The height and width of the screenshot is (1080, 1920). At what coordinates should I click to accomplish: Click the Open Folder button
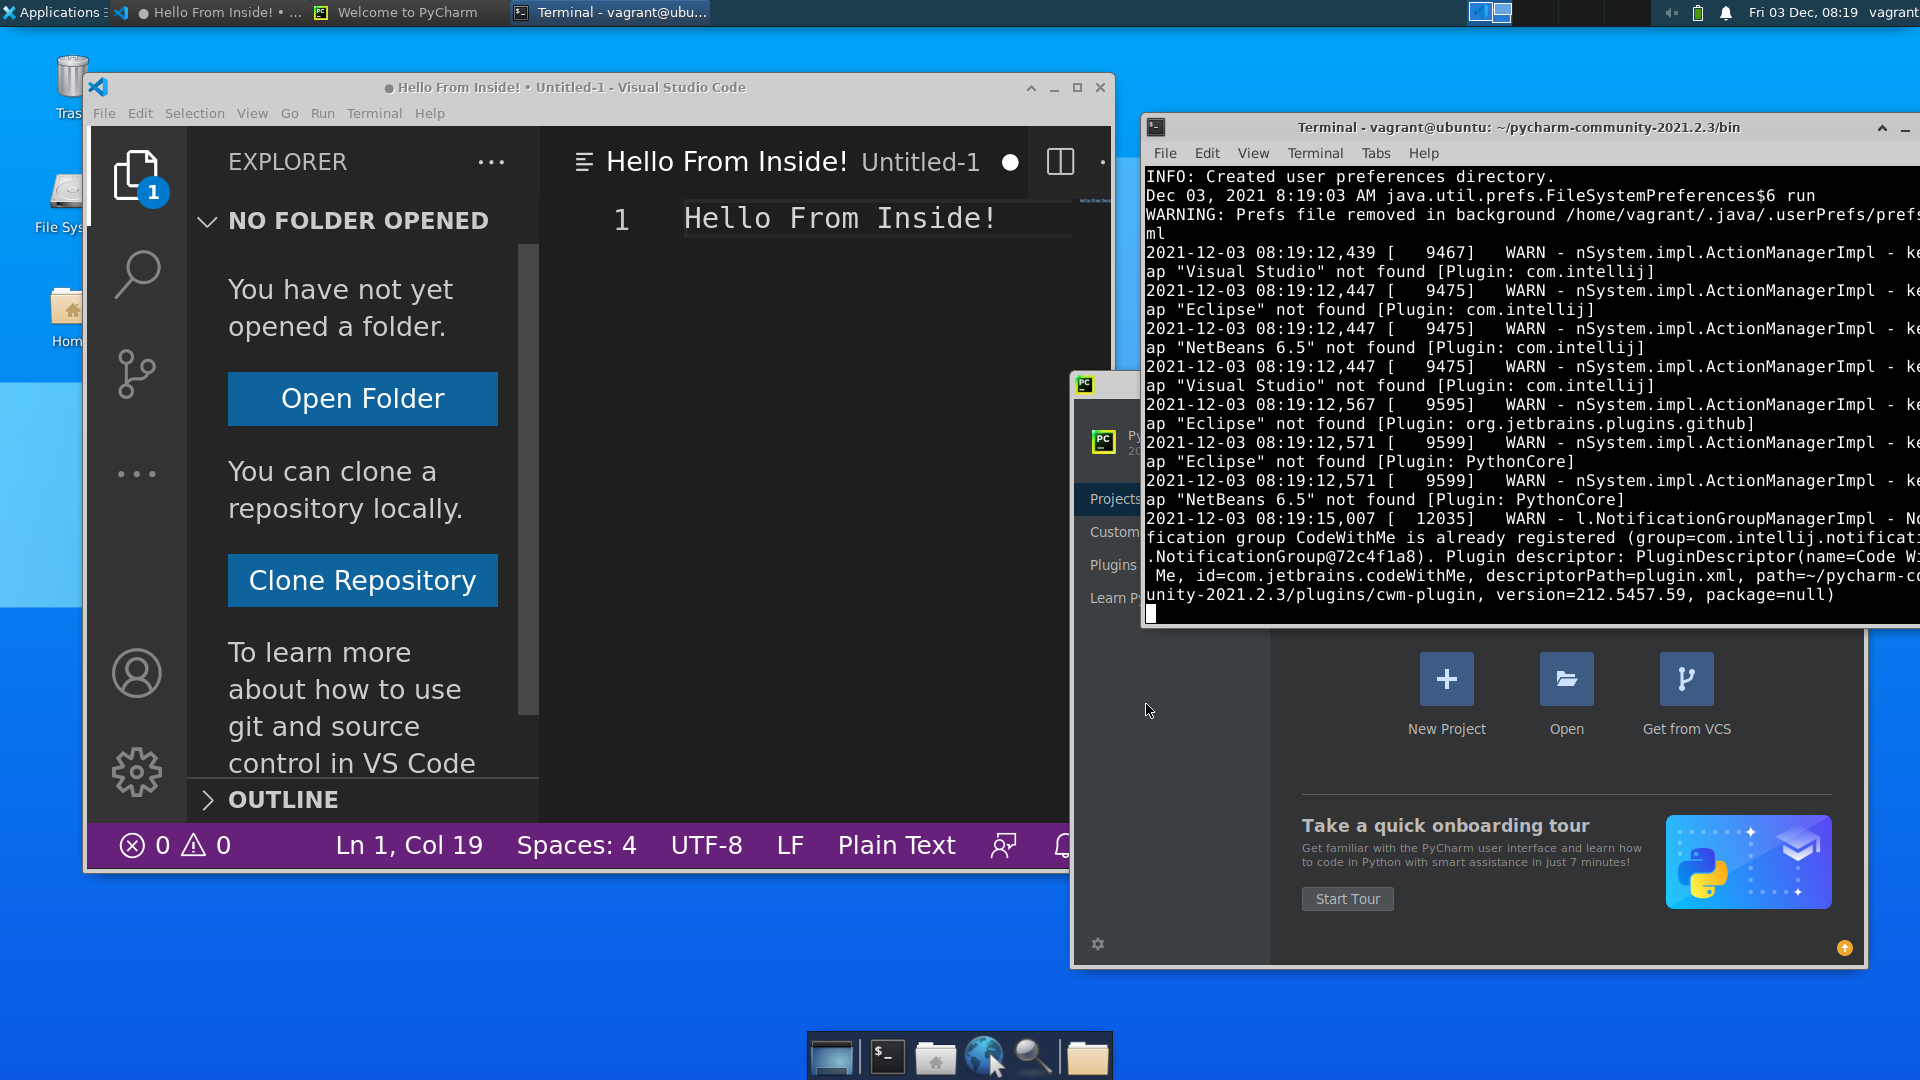(363, 399)
